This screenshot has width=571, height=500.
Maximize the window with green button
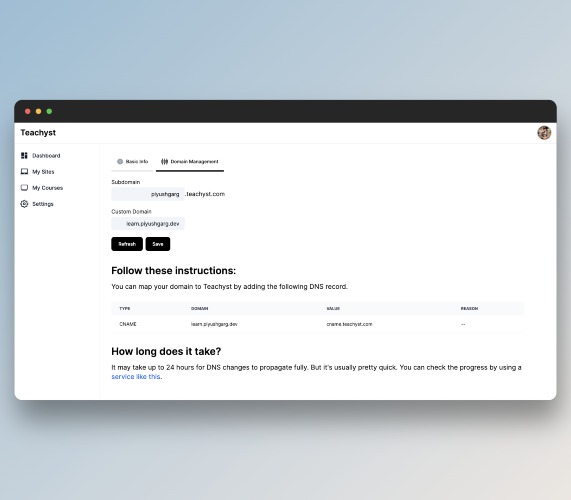pos(49,111)
